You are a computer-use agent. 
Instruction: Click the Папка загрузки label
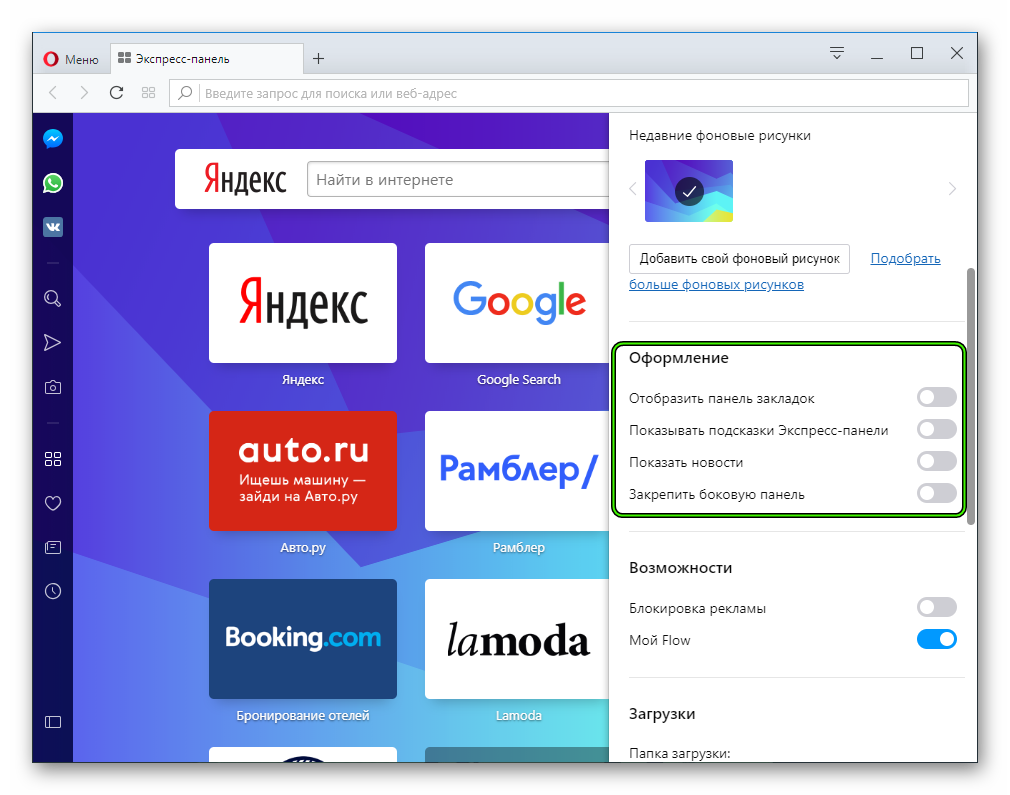click(x=680, y=753)
